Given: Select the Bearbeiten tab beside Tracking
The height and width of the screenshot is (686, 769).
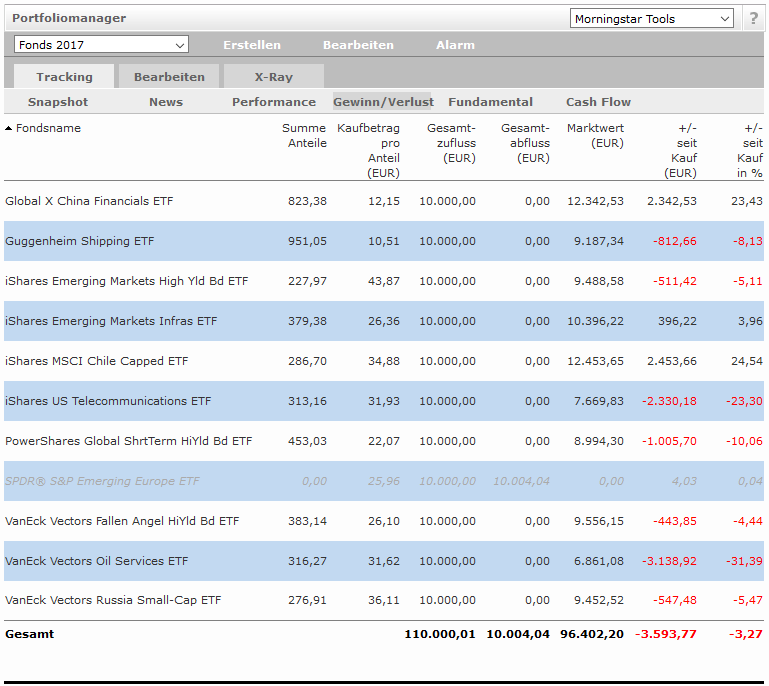Looking at the screenshot, I should pyautogui.click(x=169, y=77).
